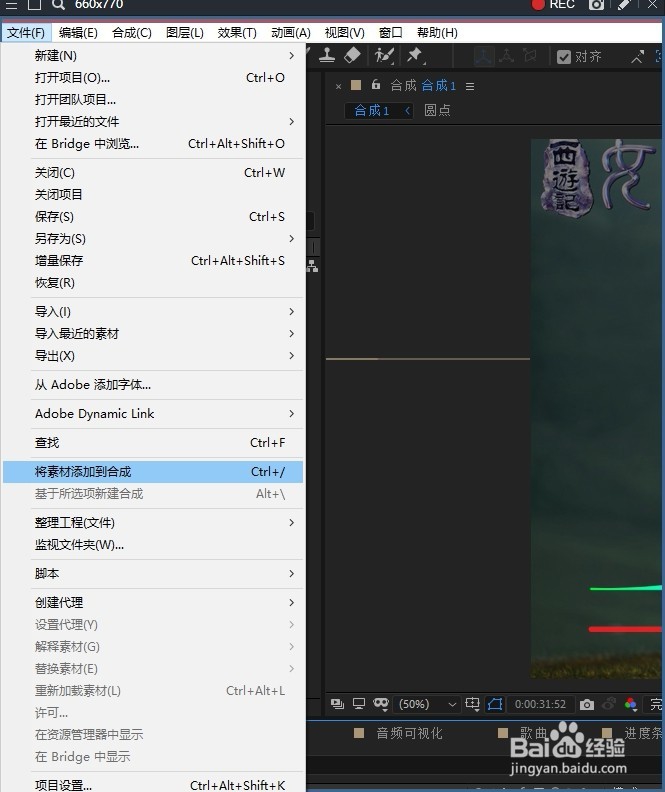Expand the 脚本 submenu
The height and width of the screenshot is (792, 665).
click(x=152, y=574)
